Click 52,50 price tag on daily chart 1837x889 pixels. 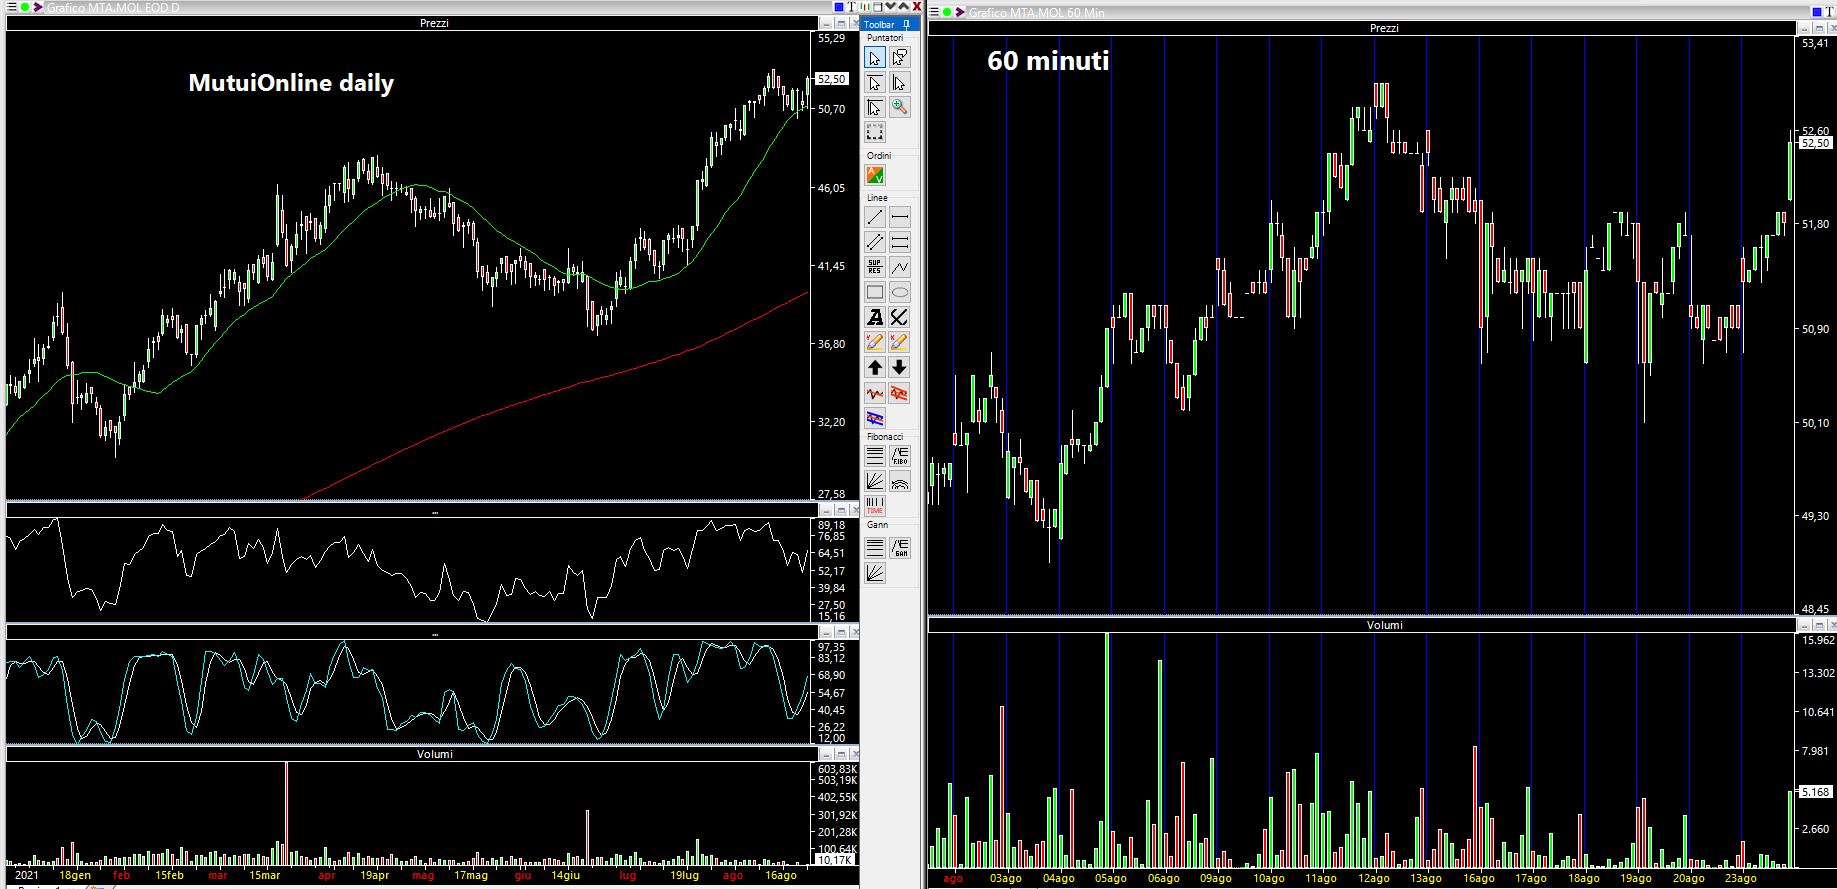coord(832,79)
